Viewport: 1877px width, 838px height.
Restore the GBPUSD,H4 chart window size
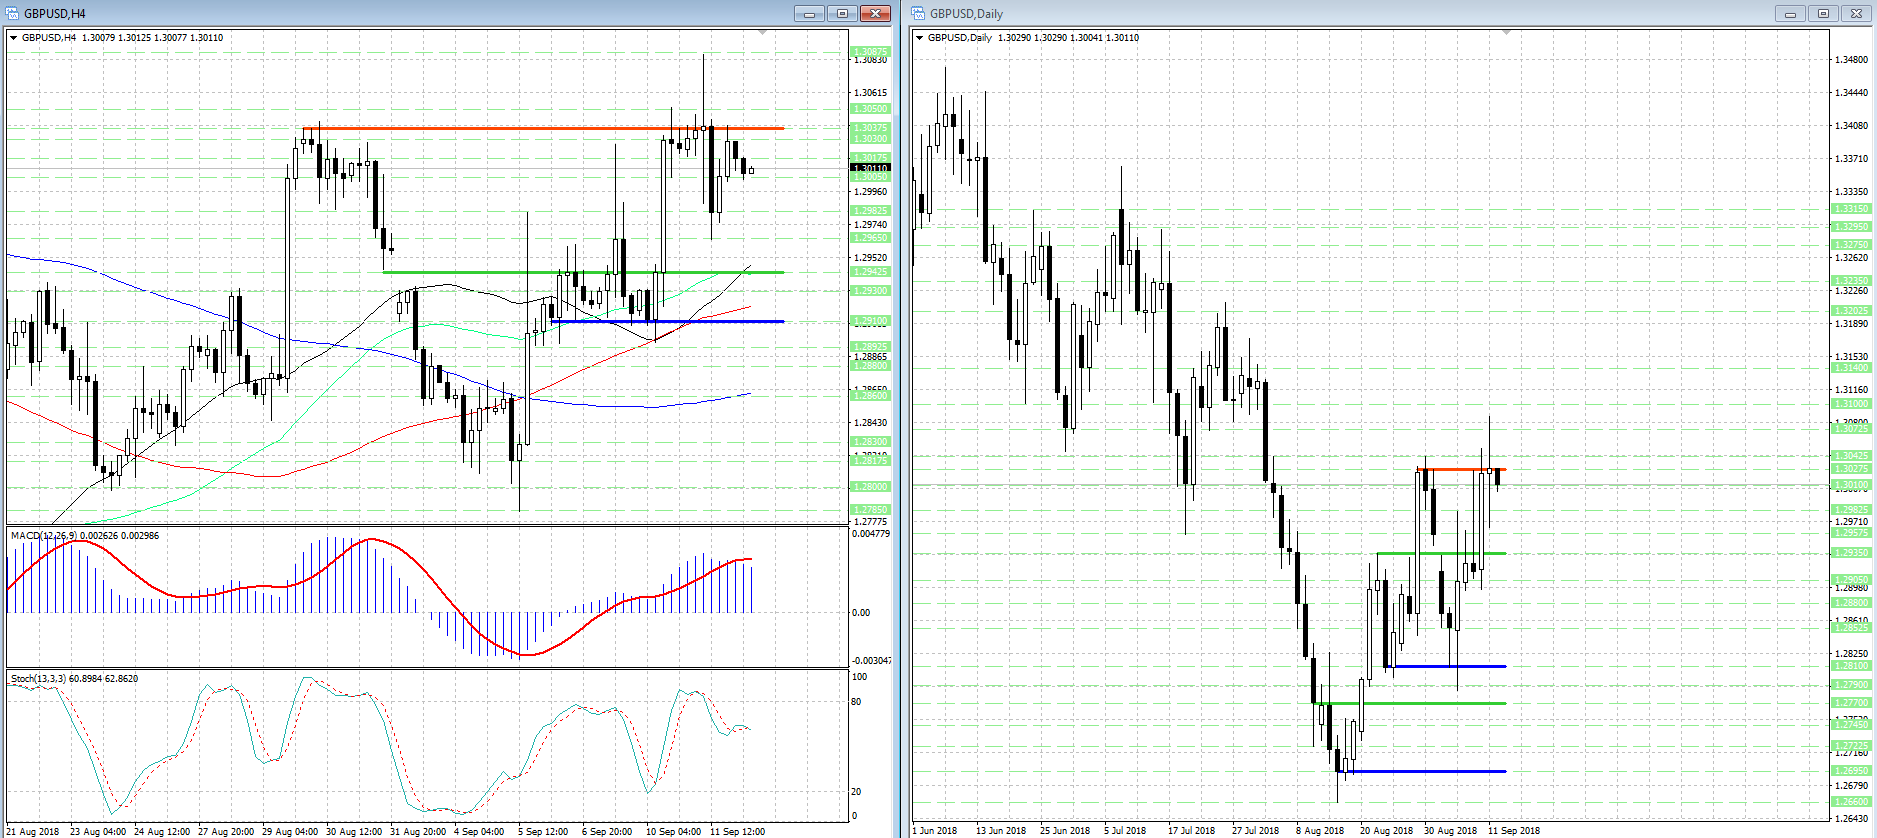point(842,13)
